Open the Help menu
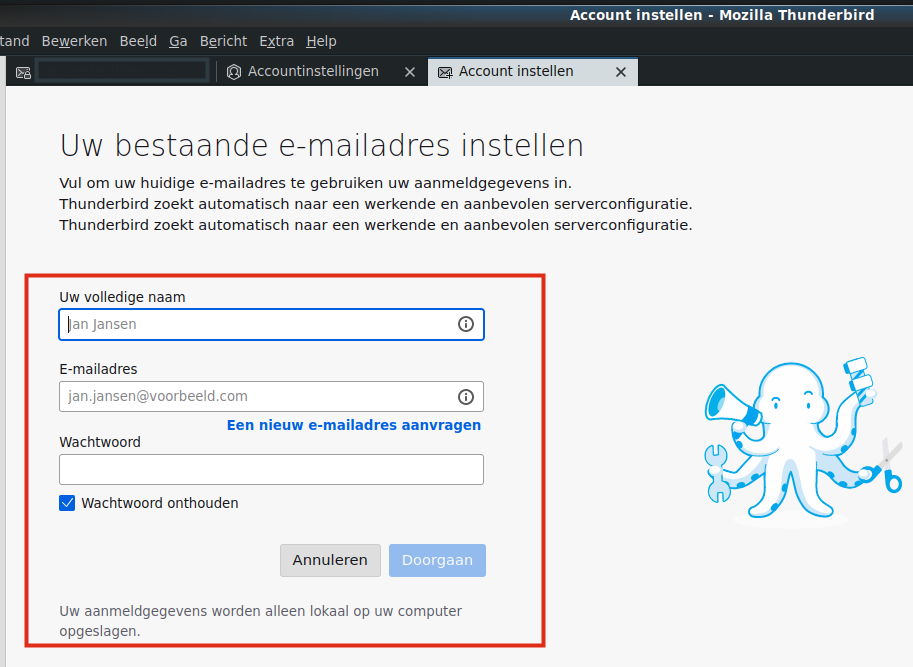The image size is (913, 667). (x=321, y=41)
